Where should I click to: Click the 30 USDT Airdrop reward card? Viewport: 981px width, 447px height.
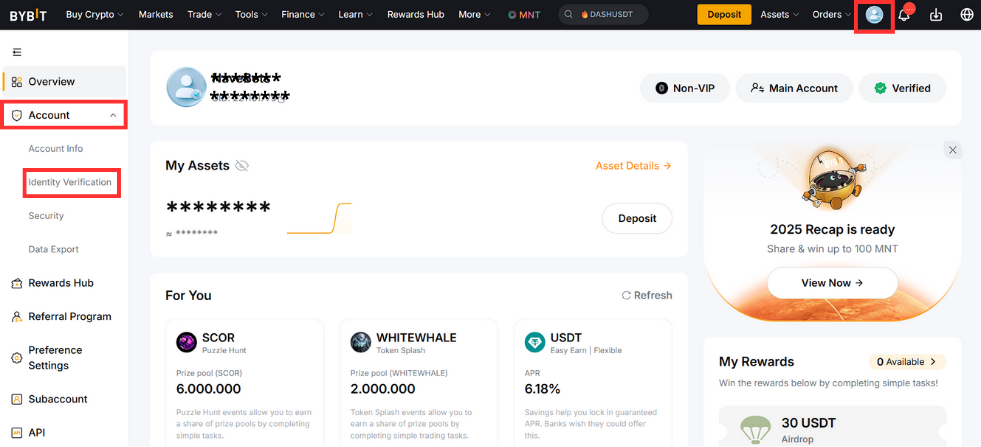tap(832, 426)
